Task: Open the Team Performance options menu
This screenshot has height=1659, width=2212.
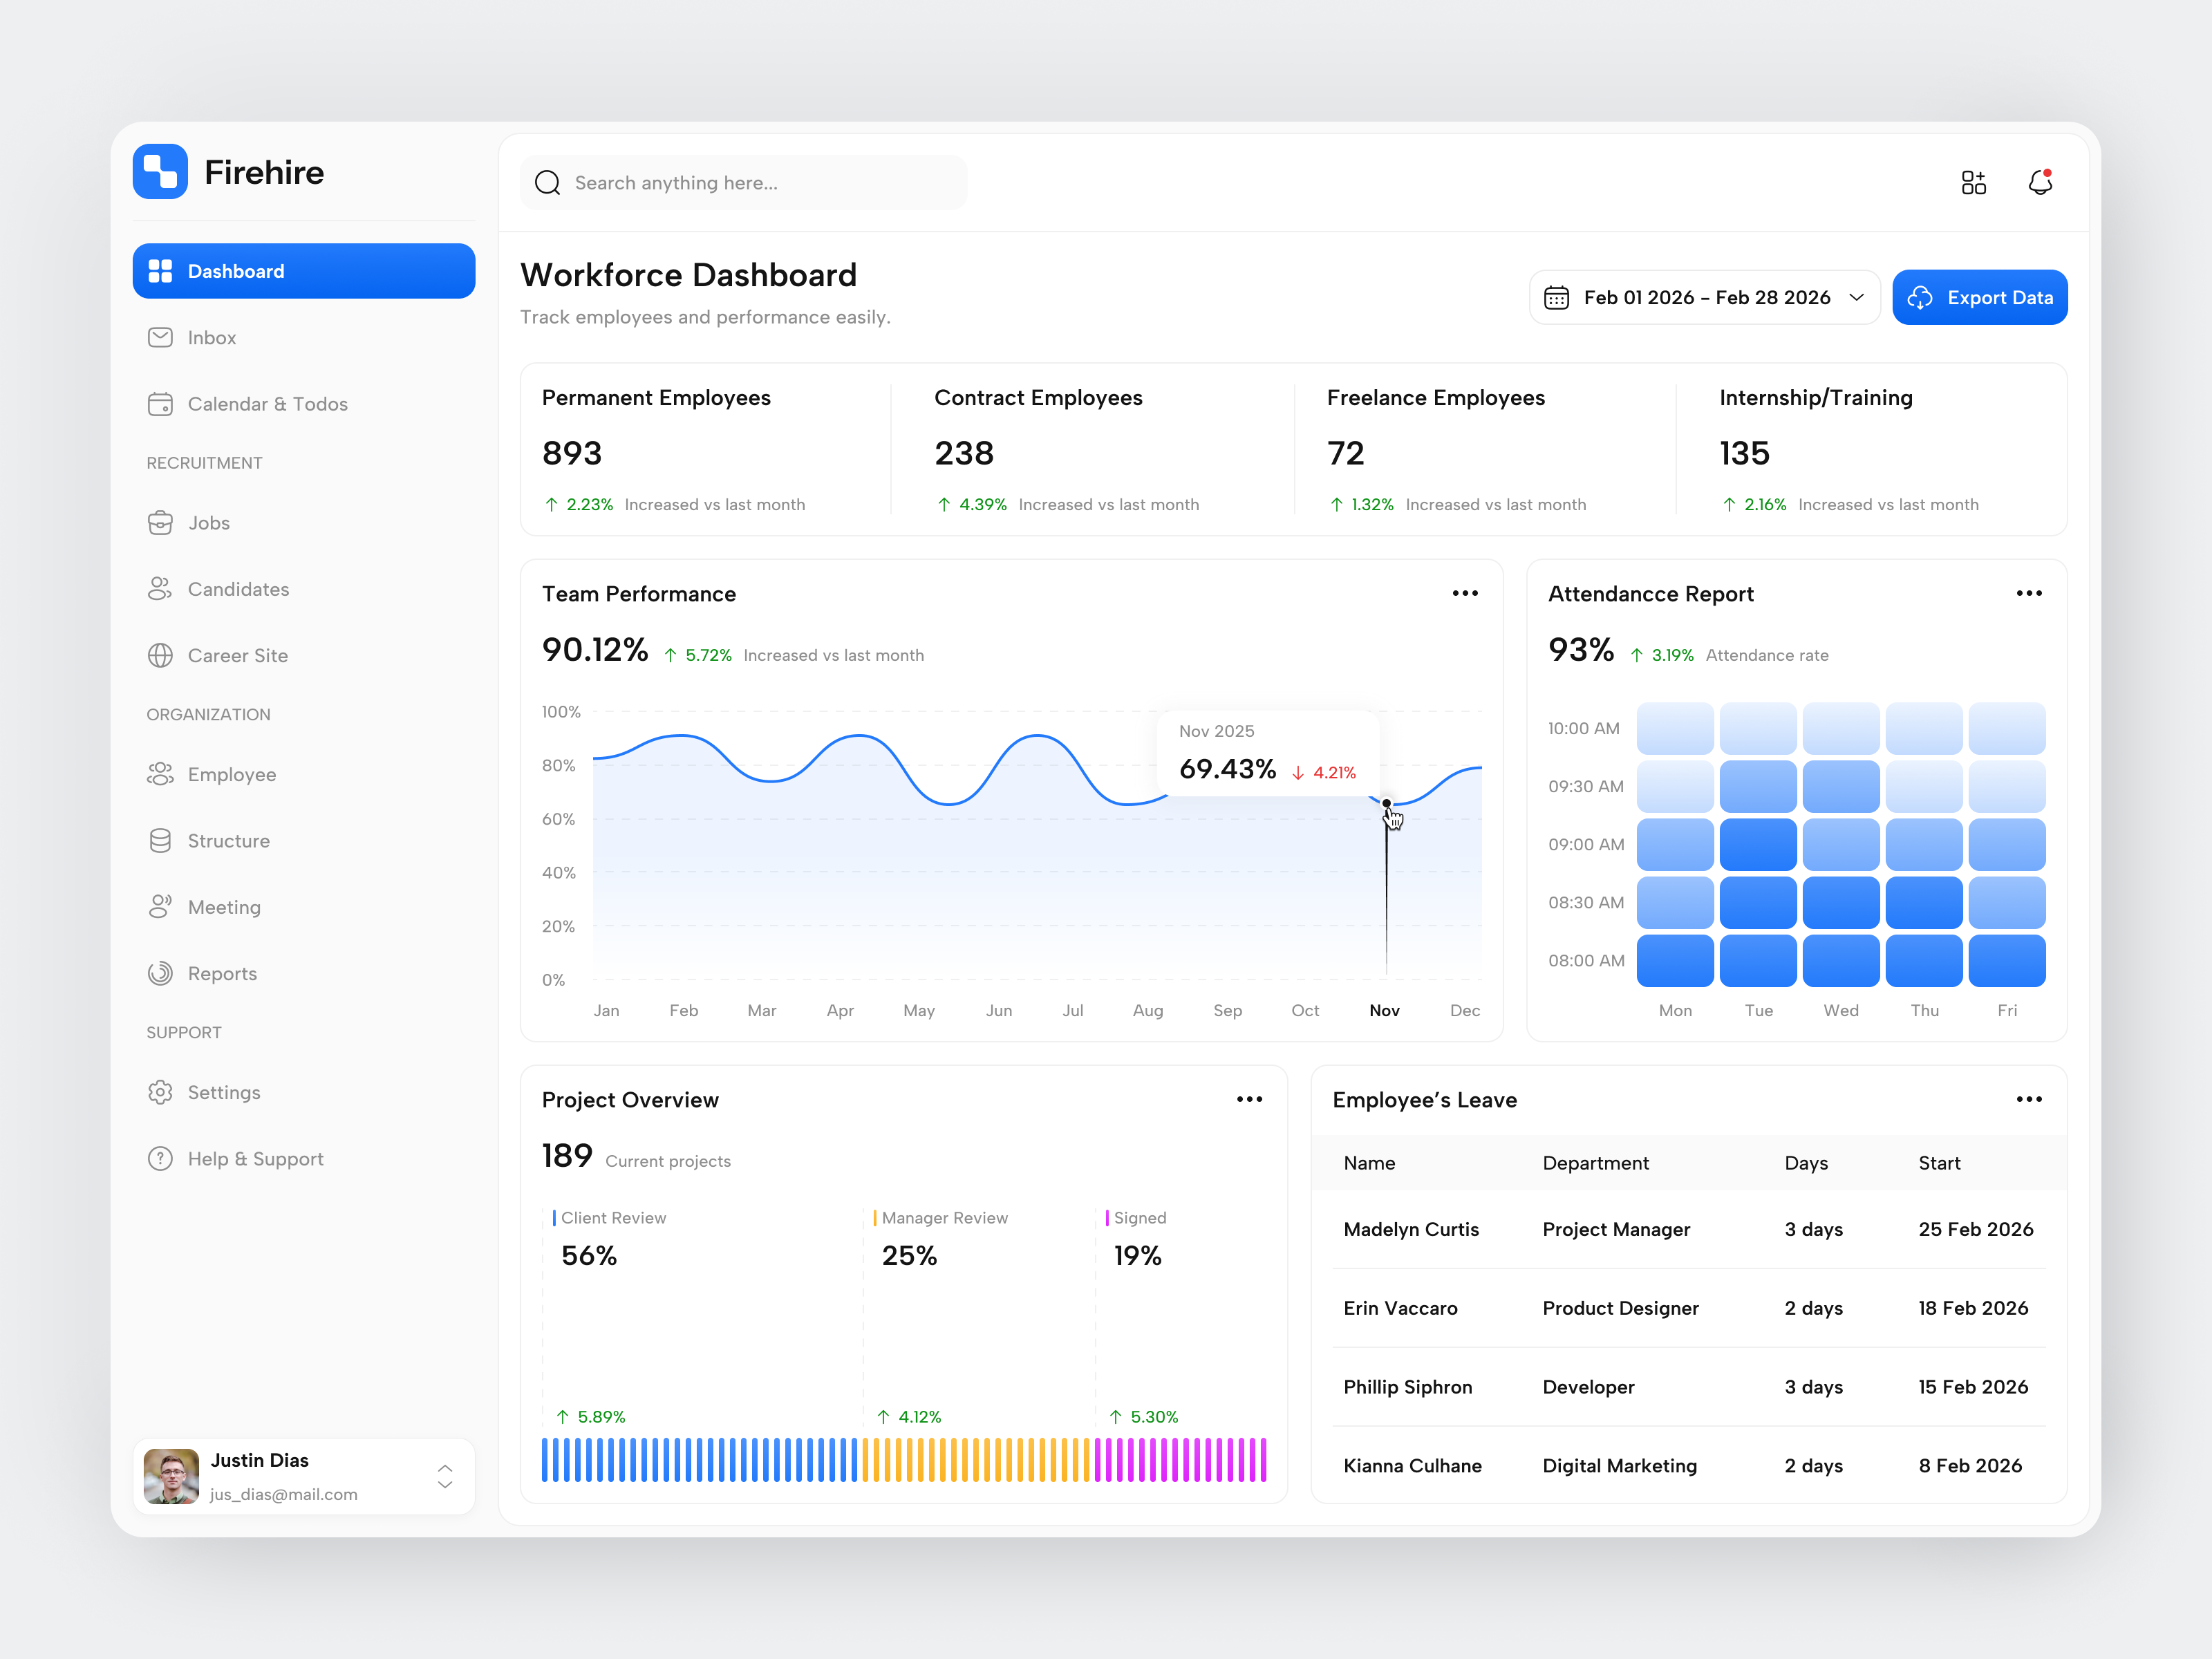Action: (1465, 593)
